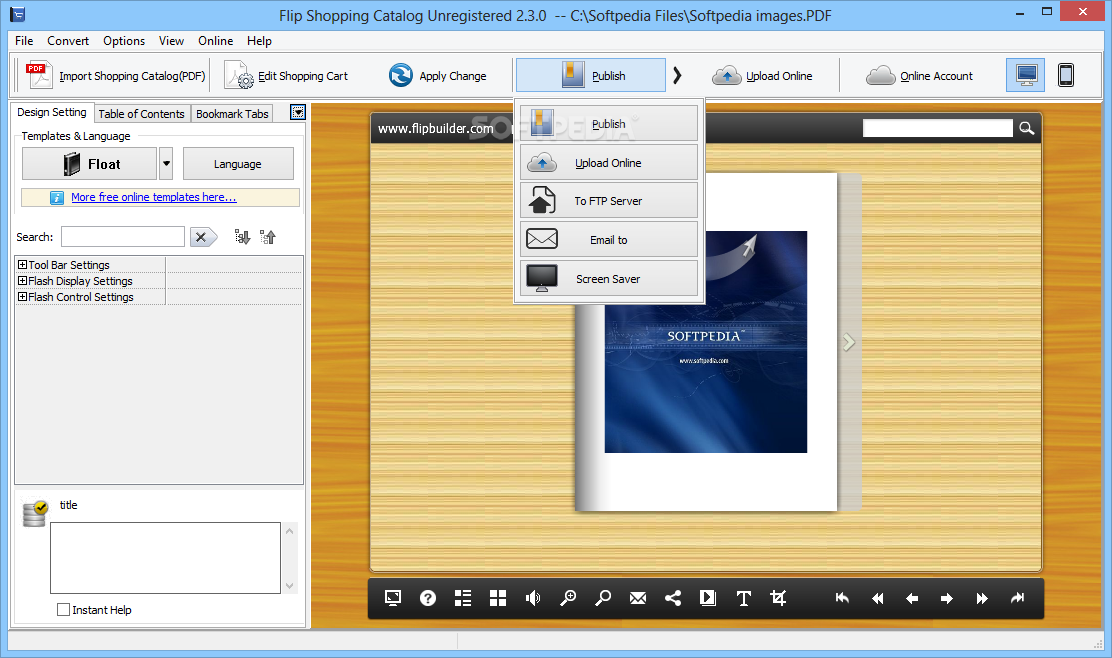Image resolution: width=1112 pixels, height=658 pixels.
Task: Click next page arrow beside book
Action: pos(848,342)
